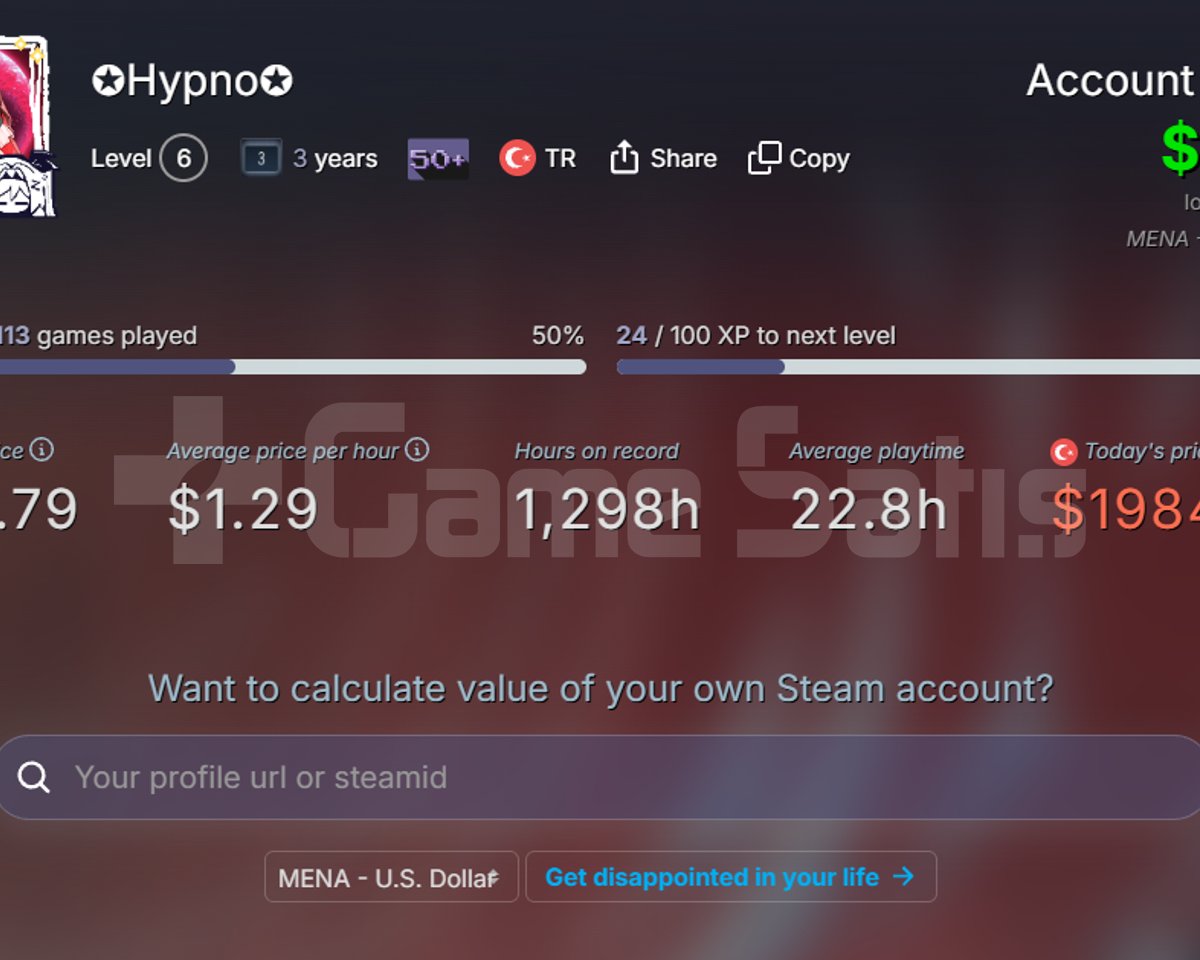Open the MENA - U.S. Dollar currency dropdown
The height and width of the screenshot is (960, 1200).
coord(391,877)
